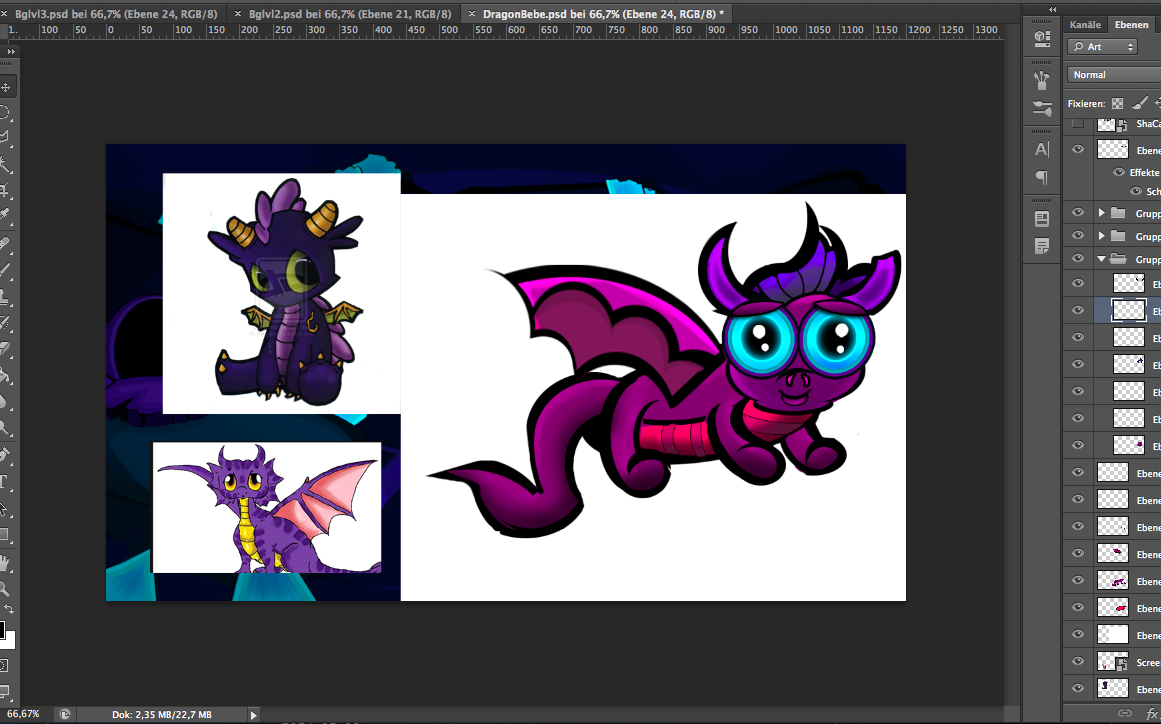Screen dimensions: 1161x724
Task: Select the Hand tool
Action: [5, 563]
